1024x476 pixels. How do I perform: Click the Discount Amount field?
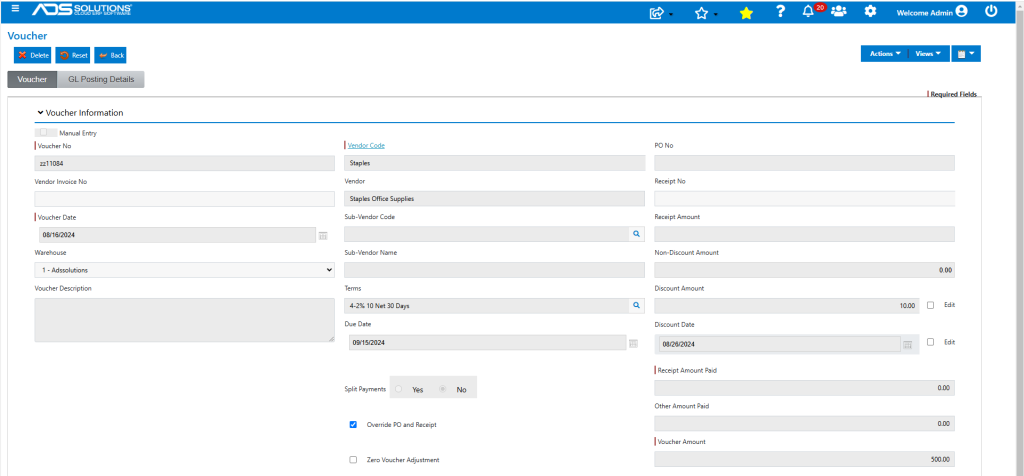(x=787, y=306)
